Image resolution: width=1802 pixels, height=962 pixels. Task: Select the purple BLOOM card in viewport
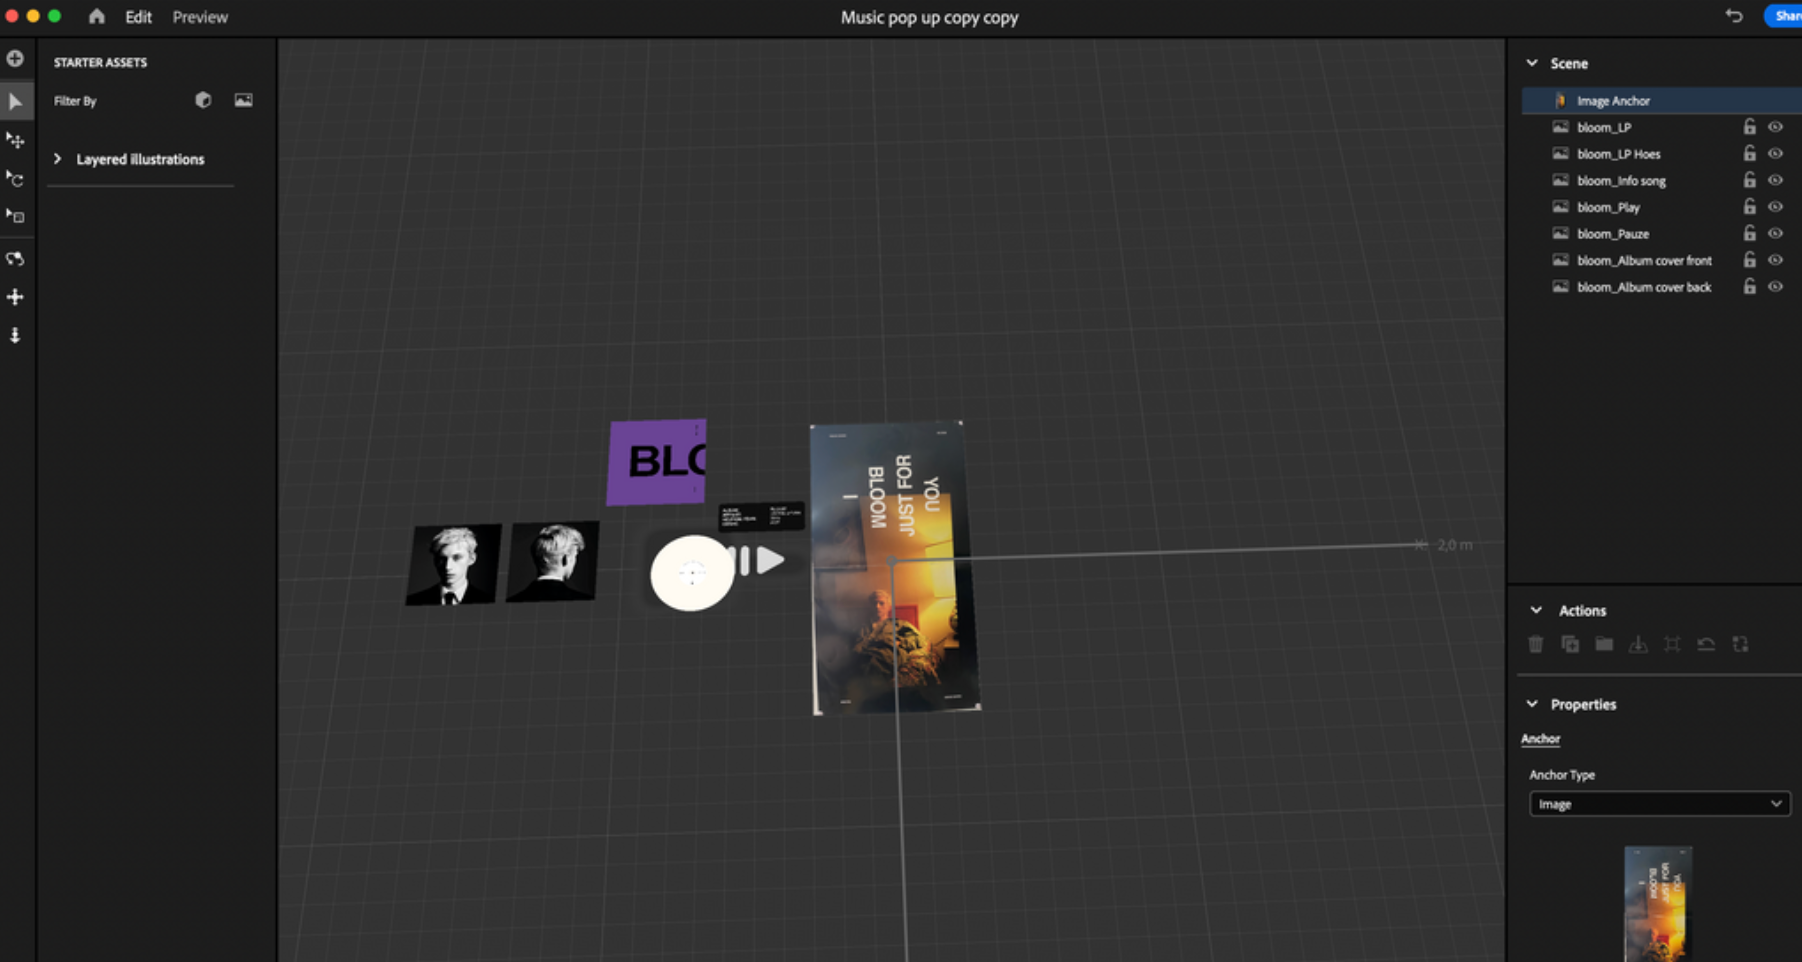pyautogui.click(x=657, y=462)
